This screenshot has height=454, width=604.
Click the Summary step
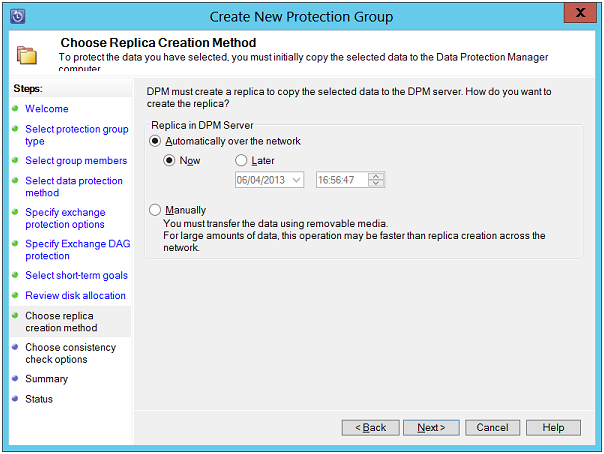(x=46, y=379)
